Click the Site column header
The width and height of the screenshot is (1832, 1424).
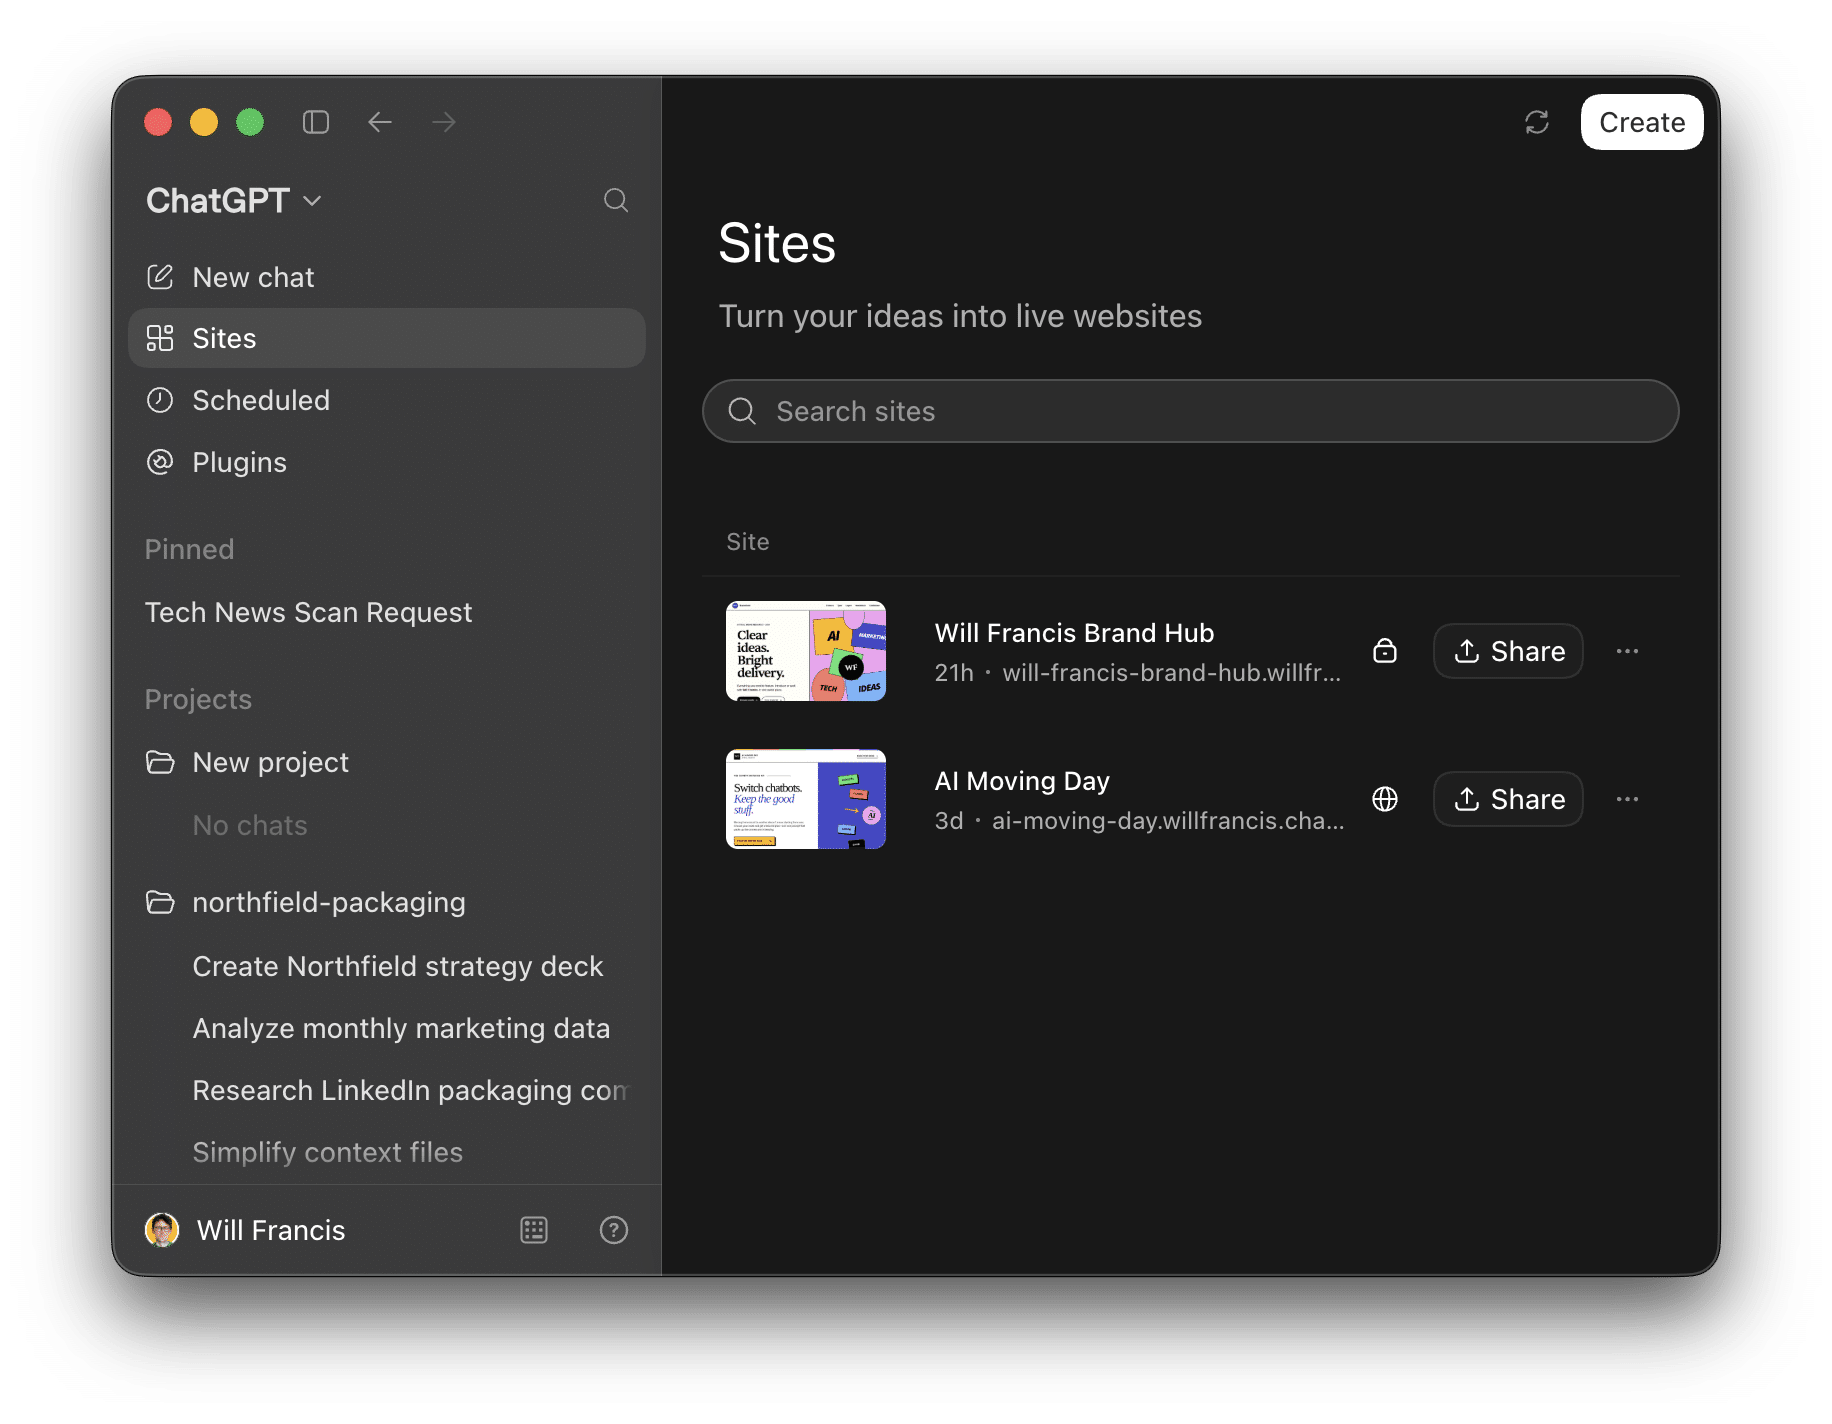747,542
